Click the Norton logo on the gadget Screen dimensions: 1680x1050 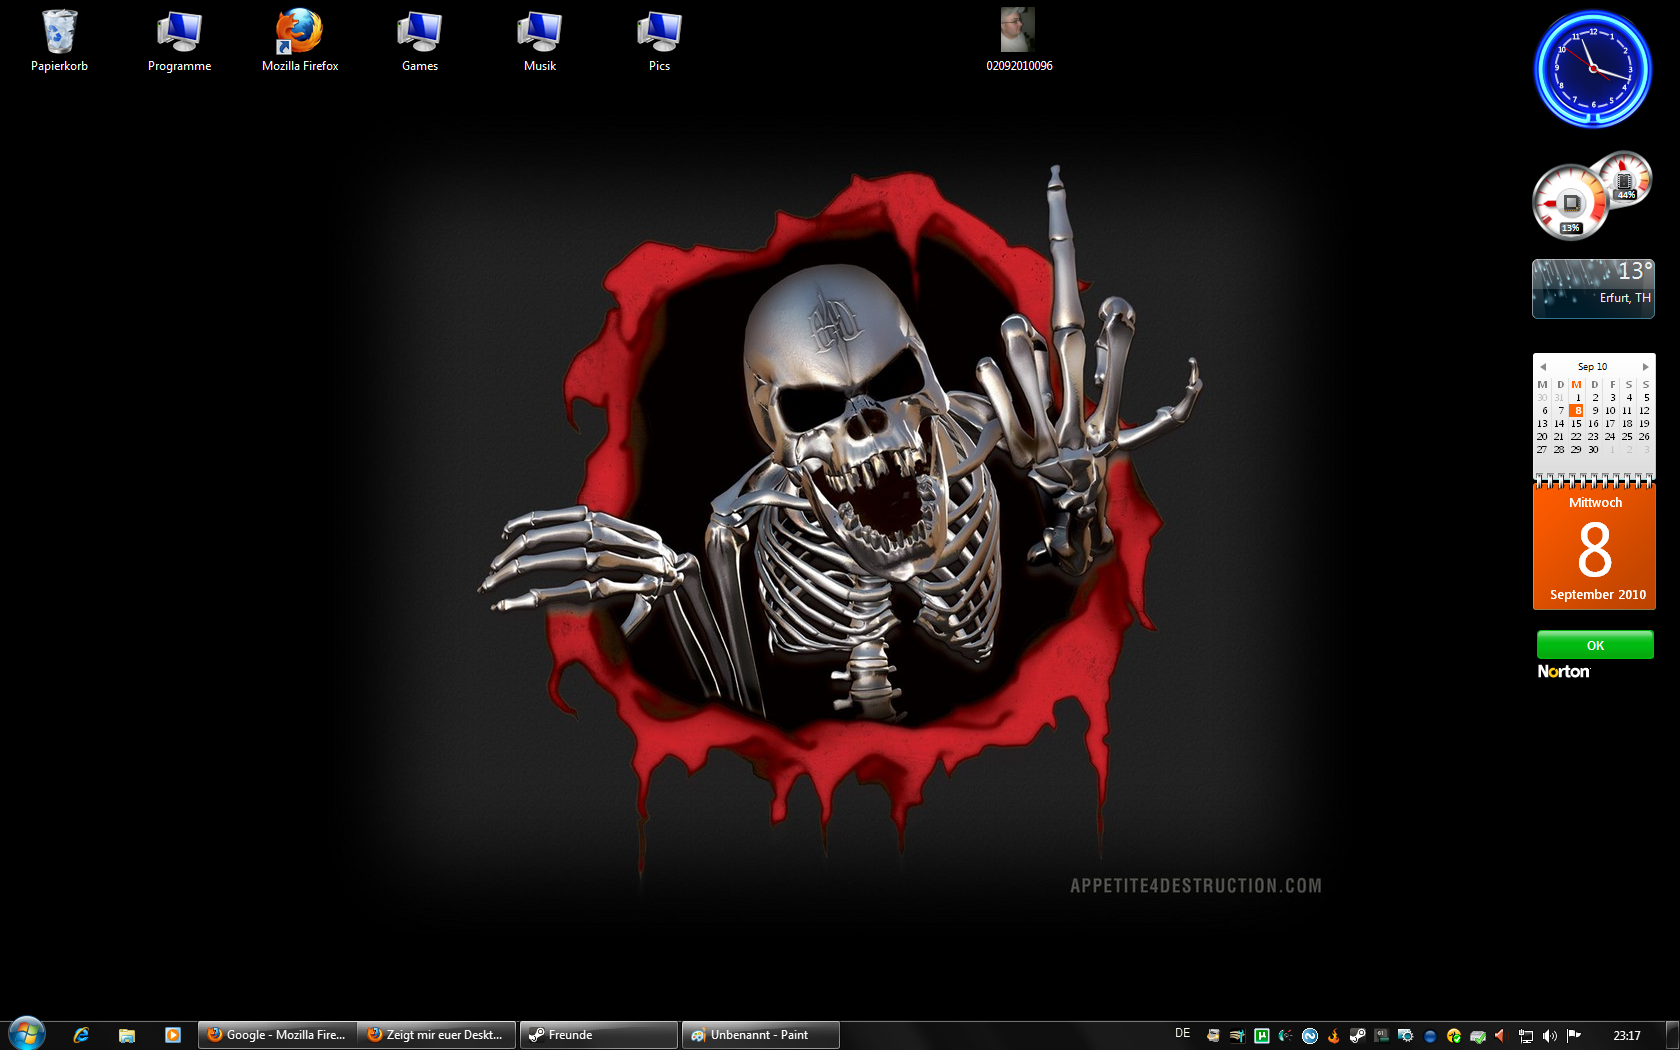pyautogui.click(x=1563, y=672)
